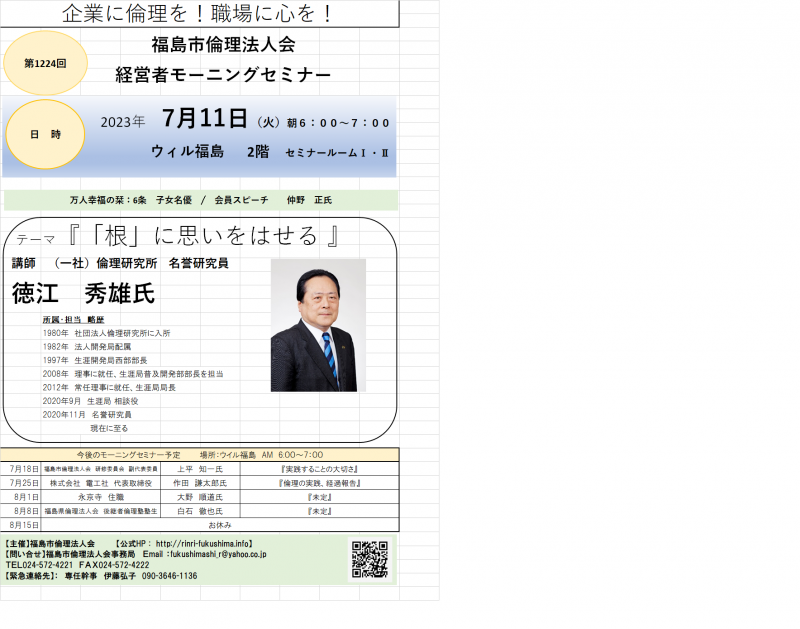Click the QR code image
The width and height of the screenshot is (800, 629).
click(369, 560)
